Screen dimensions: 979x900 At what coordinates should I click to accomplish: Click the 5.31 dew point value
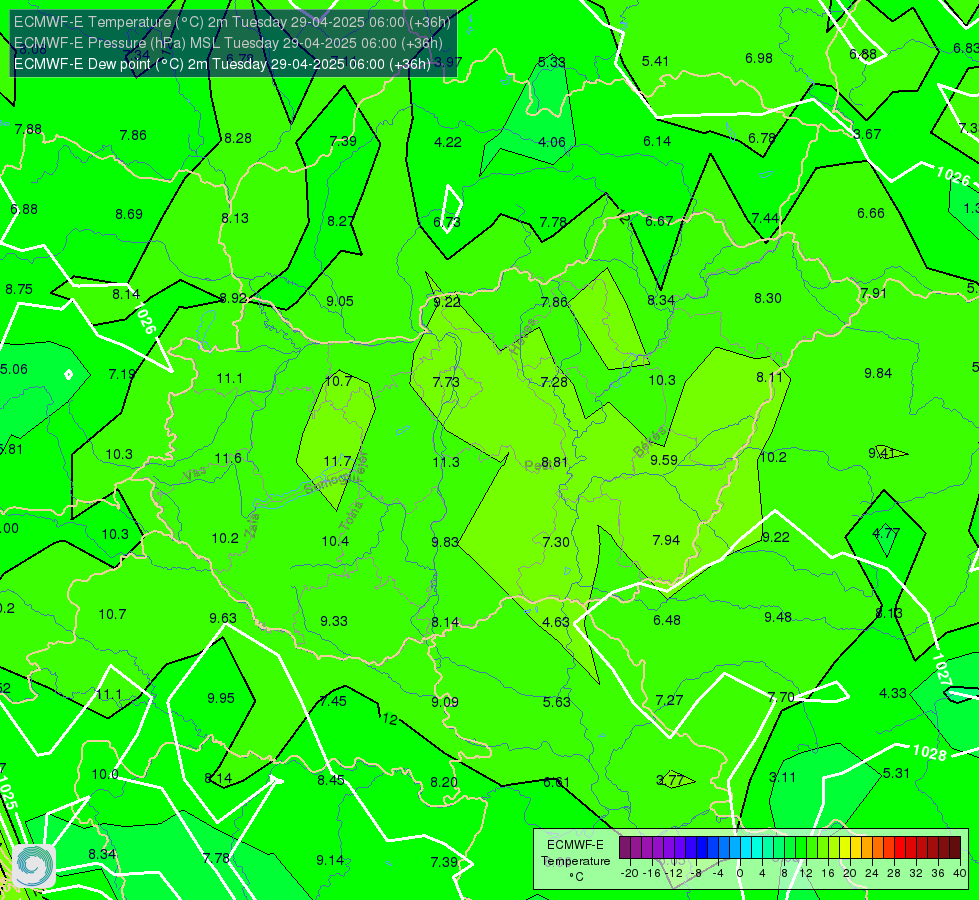(896, 773)
